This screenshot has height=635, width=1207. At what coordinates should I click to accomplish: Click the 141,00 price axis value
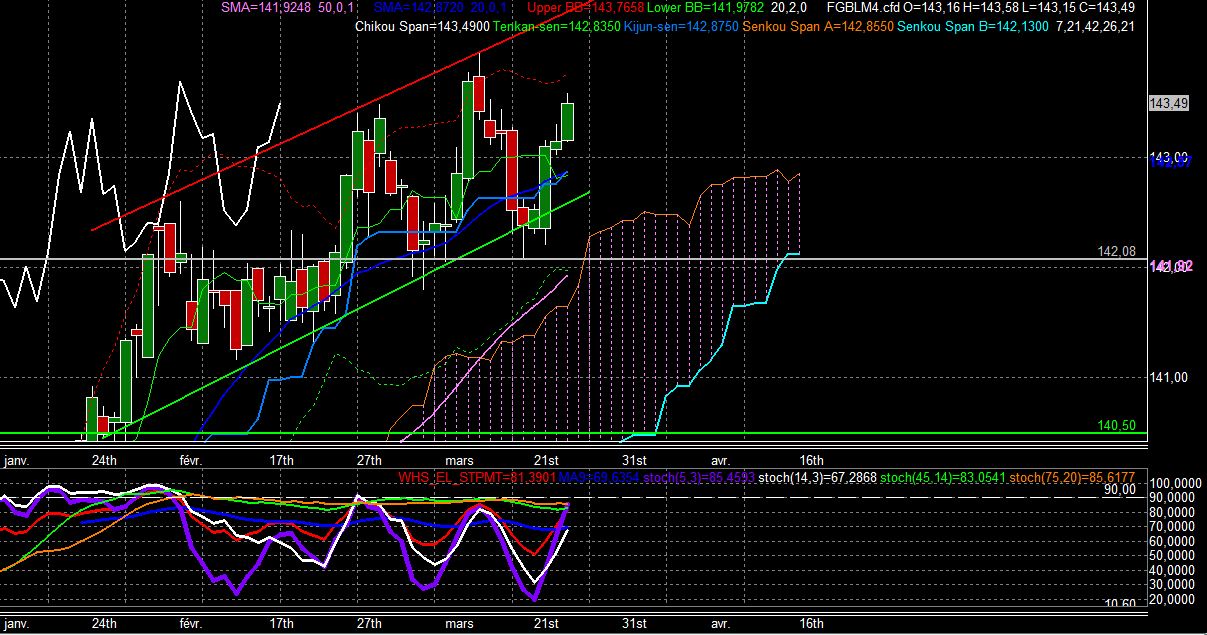tap(1168, 377)
